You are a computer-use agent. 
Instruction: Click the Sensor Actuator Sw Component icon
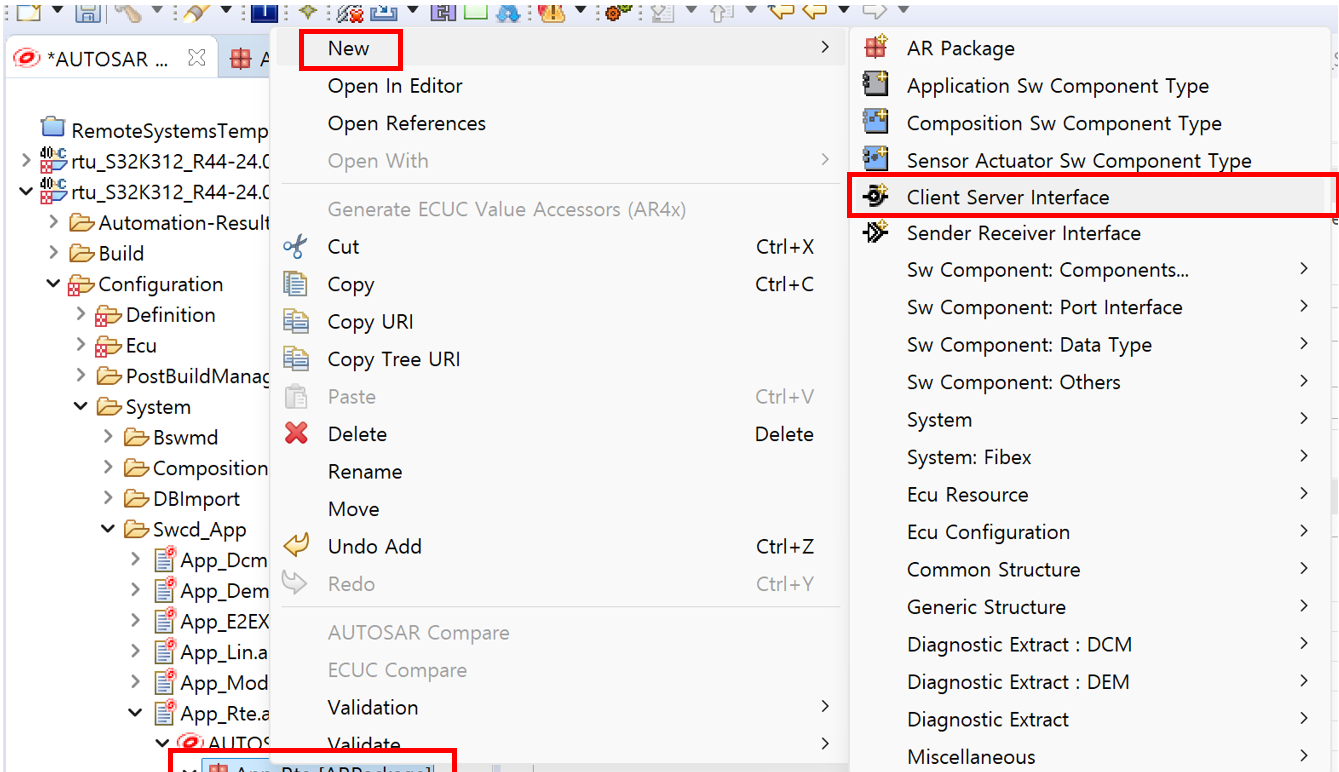tap(876, 159)
